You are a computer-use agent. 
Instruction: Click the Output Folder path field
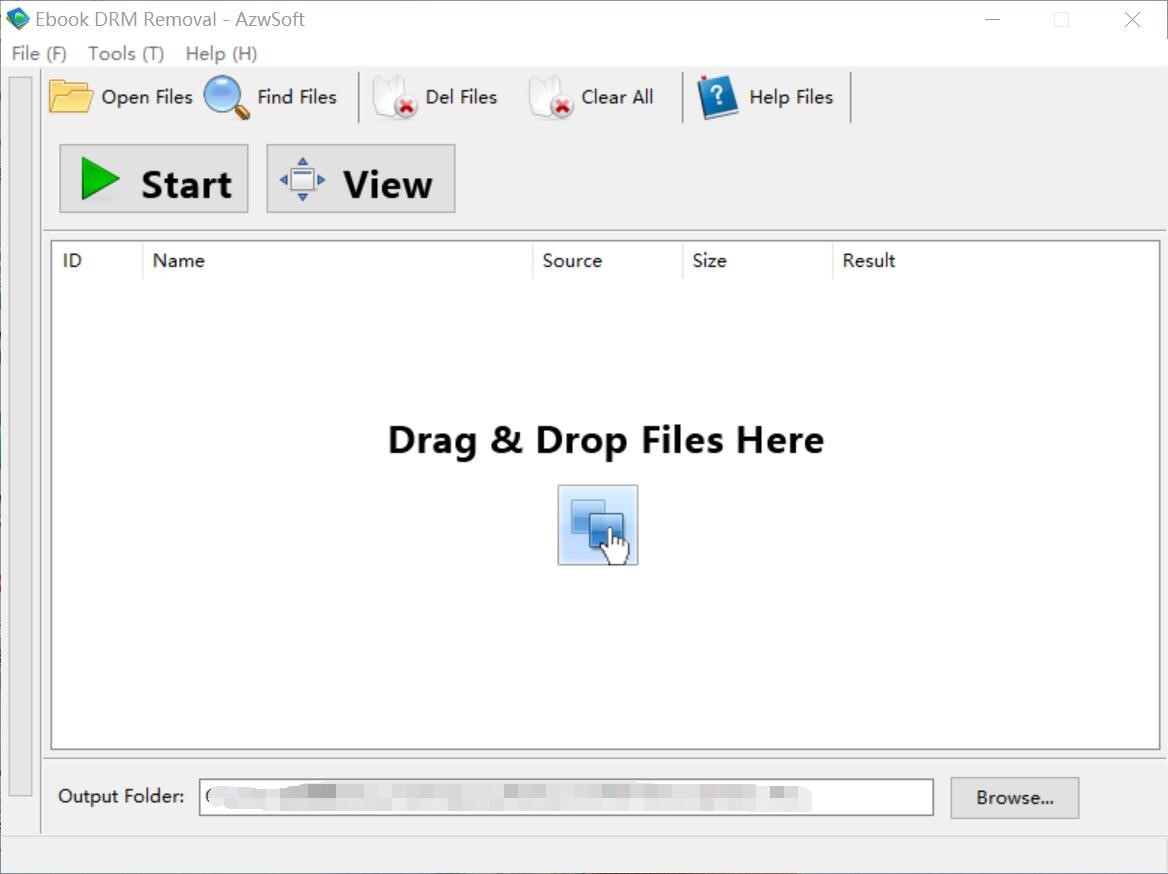click(x=566, y=797)
